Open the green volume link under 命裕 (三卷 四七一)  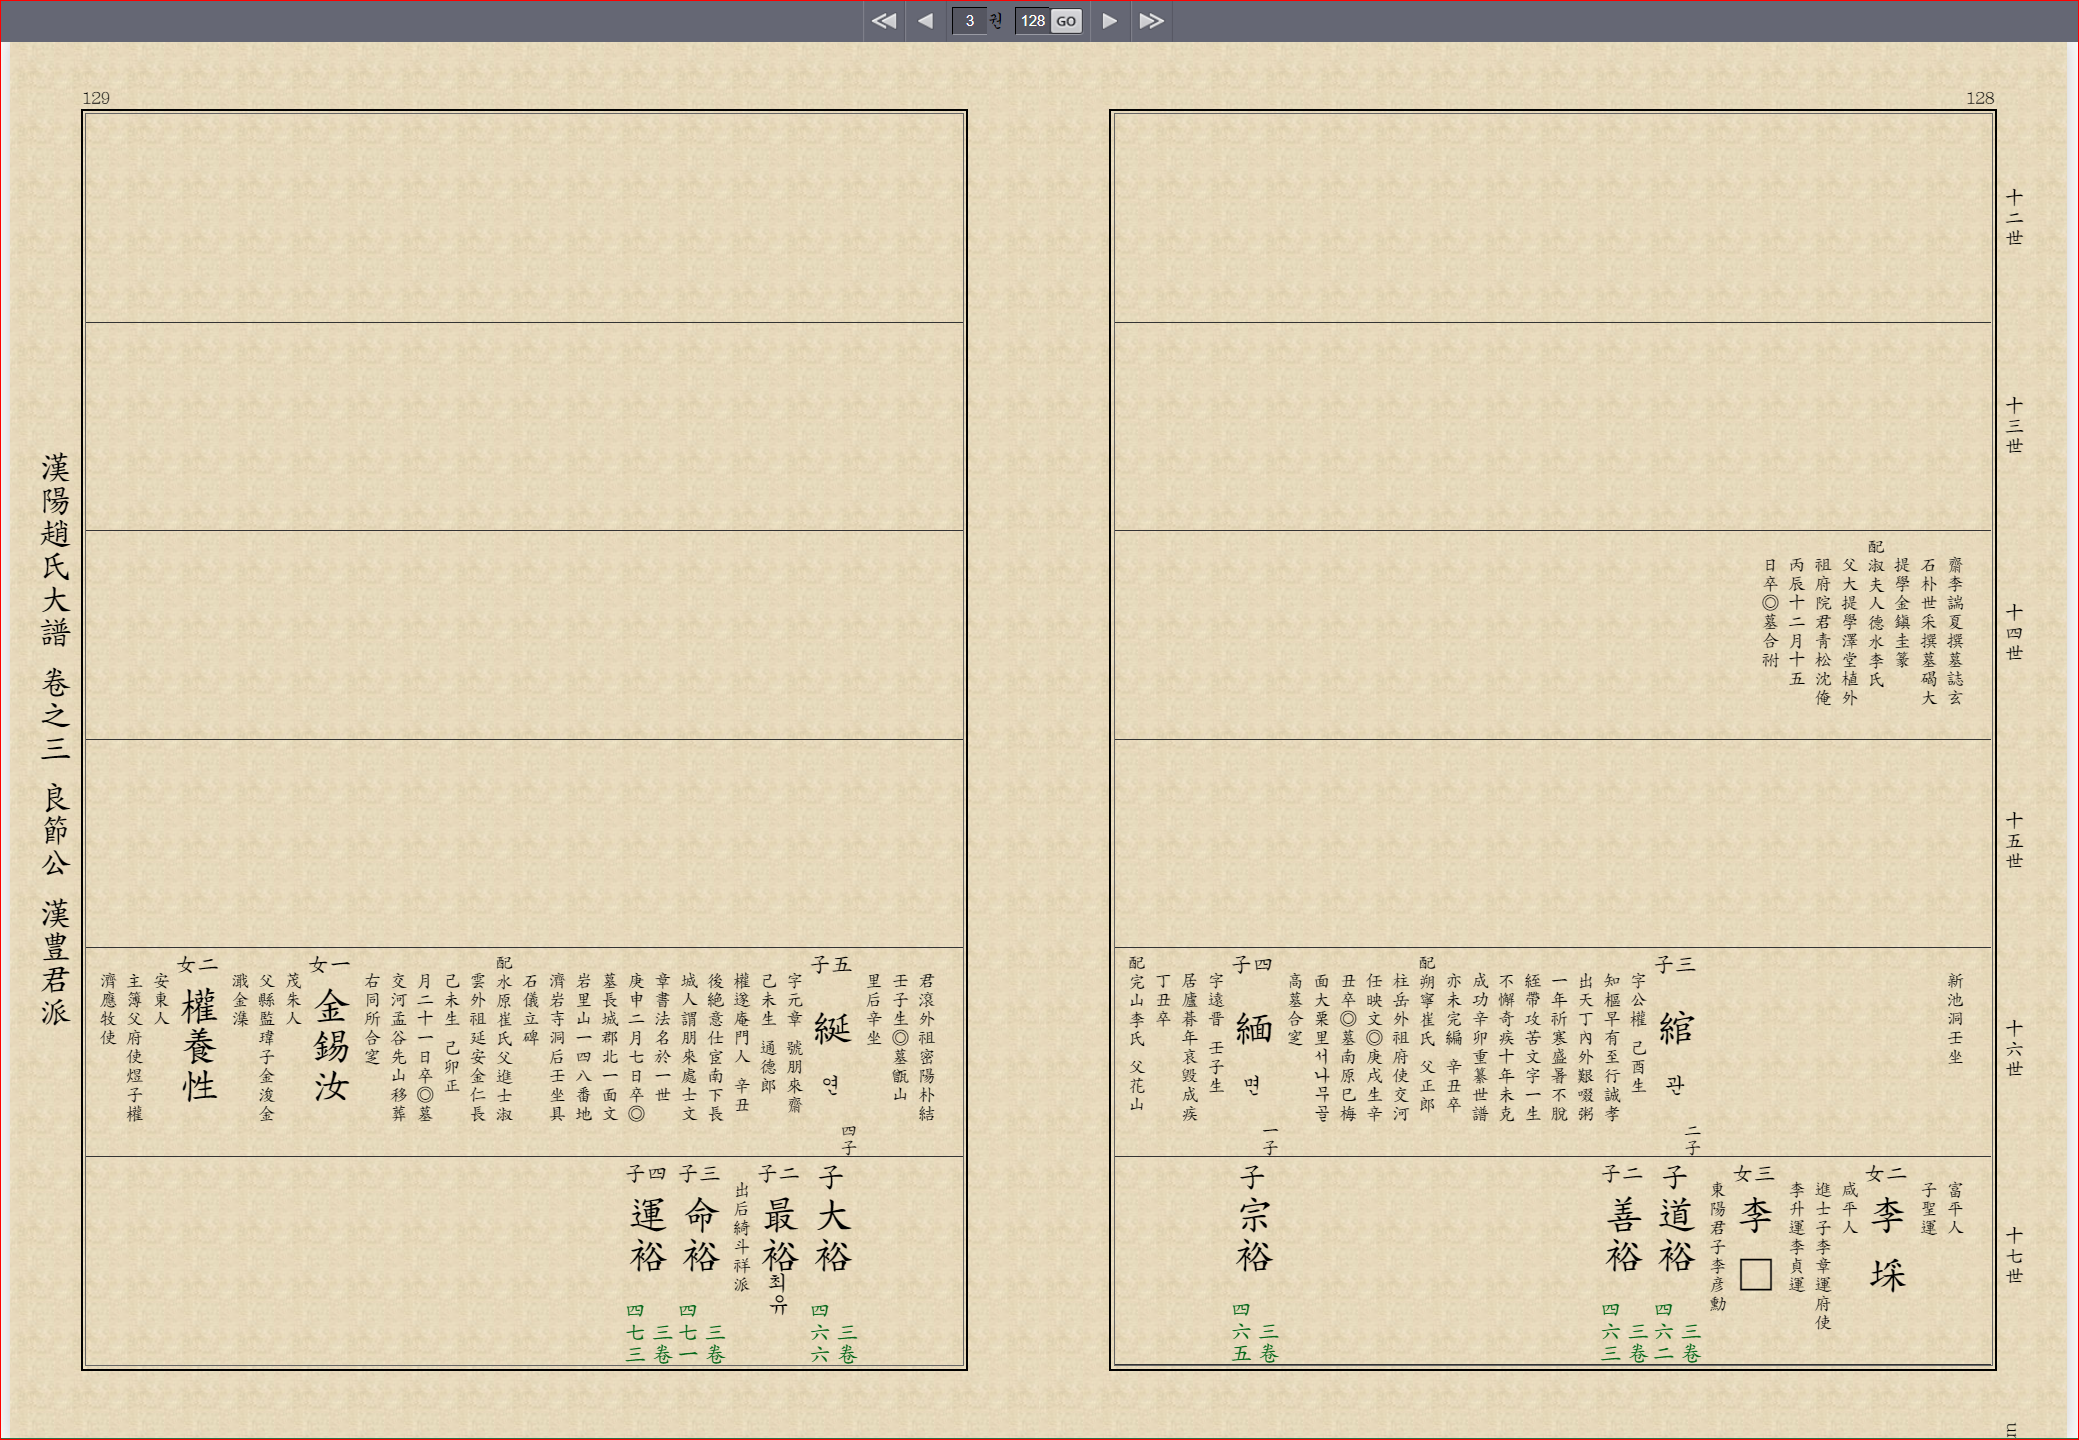701,1333
